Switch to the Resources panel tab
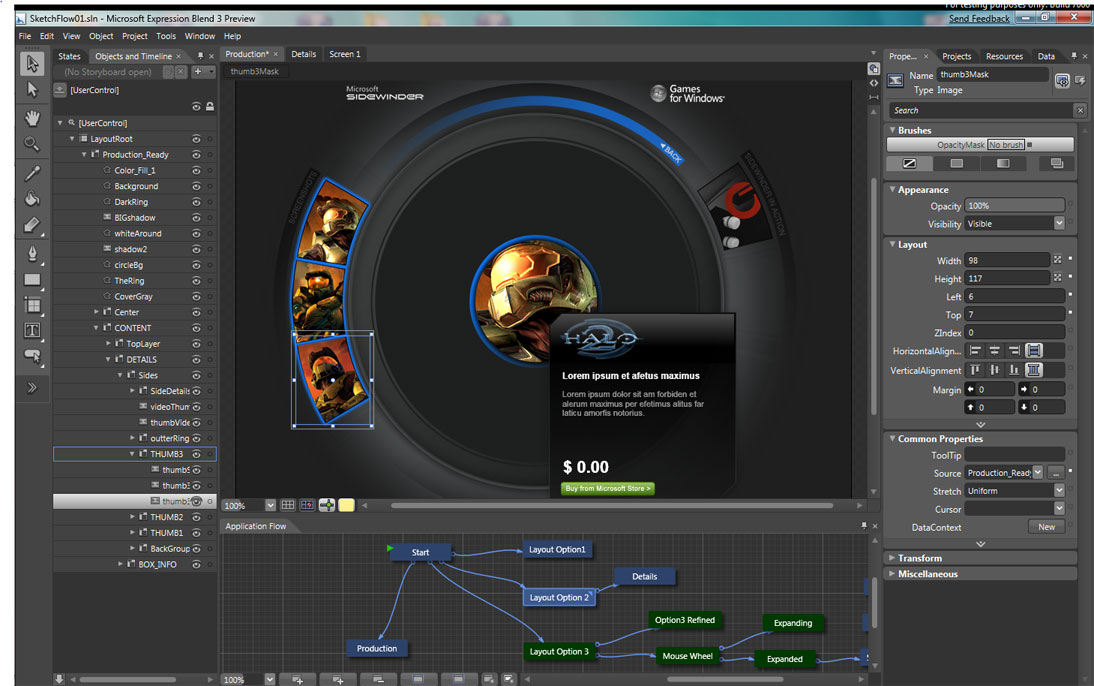Viewport: 1094px width, 686px height. [1004, 57]
